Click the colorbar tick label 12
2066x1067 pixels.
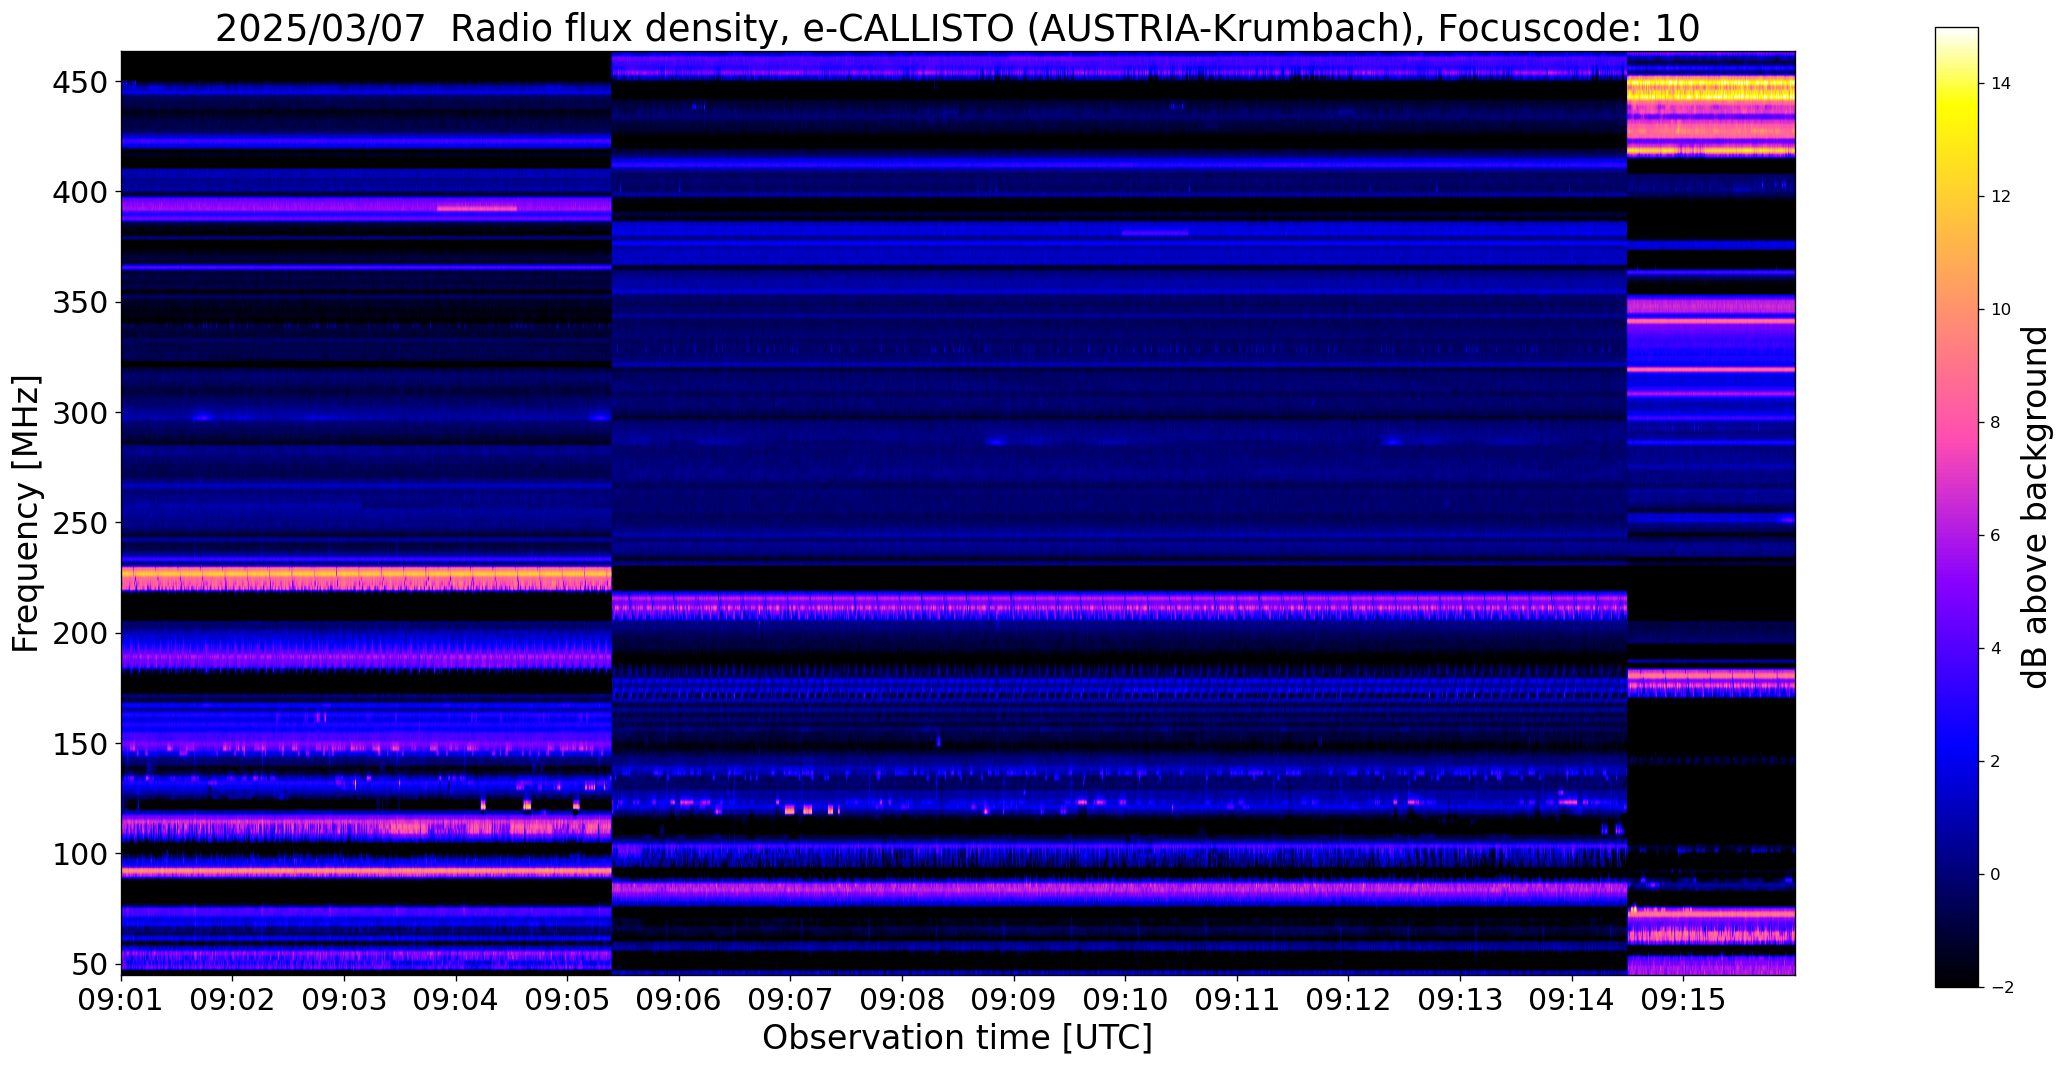pos(2001,196)
